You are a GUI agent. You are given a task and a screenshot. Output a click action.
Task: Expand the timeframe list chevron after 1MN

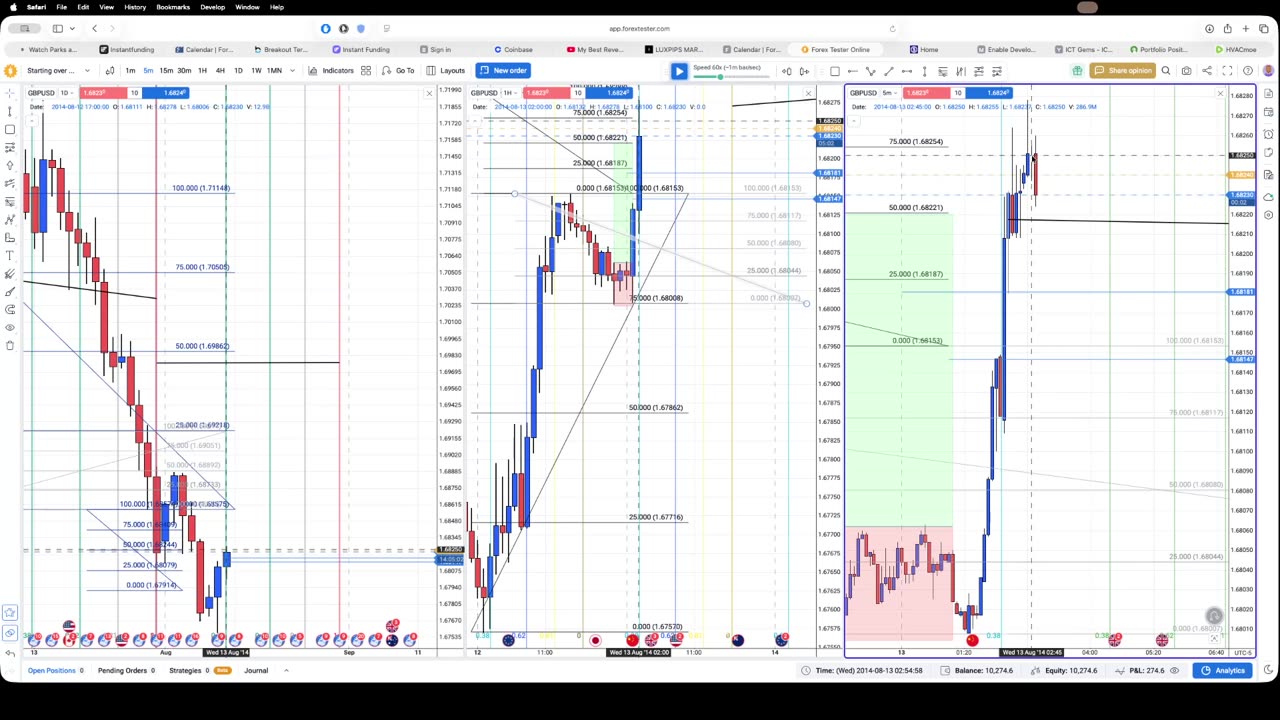click(x=292, y=70)
